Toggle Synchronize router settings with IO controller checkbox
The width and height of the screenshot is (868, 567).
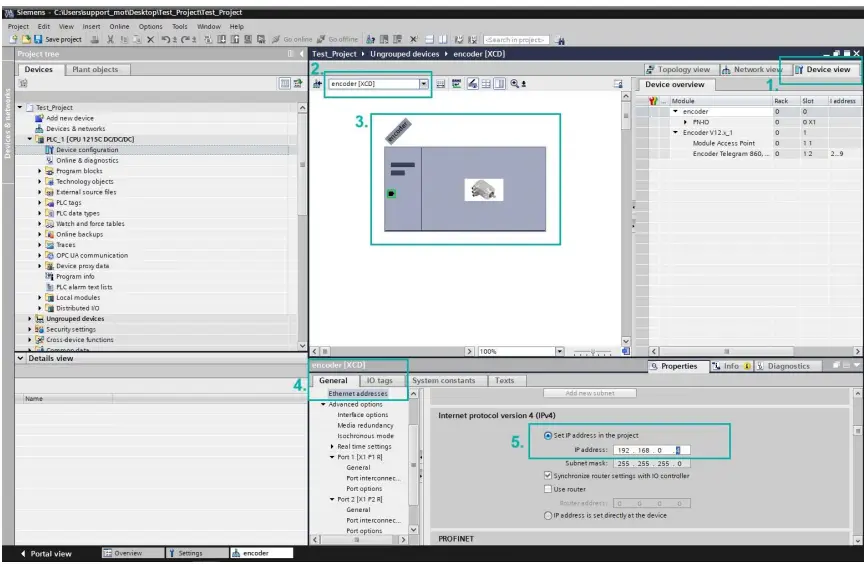[547, 476]
